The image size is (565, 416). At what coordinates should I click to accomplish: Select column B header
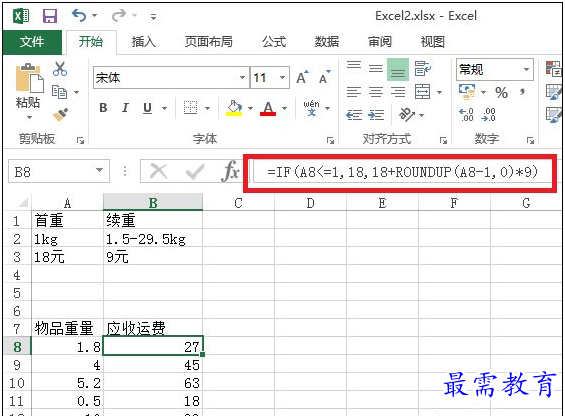point(153,203)
